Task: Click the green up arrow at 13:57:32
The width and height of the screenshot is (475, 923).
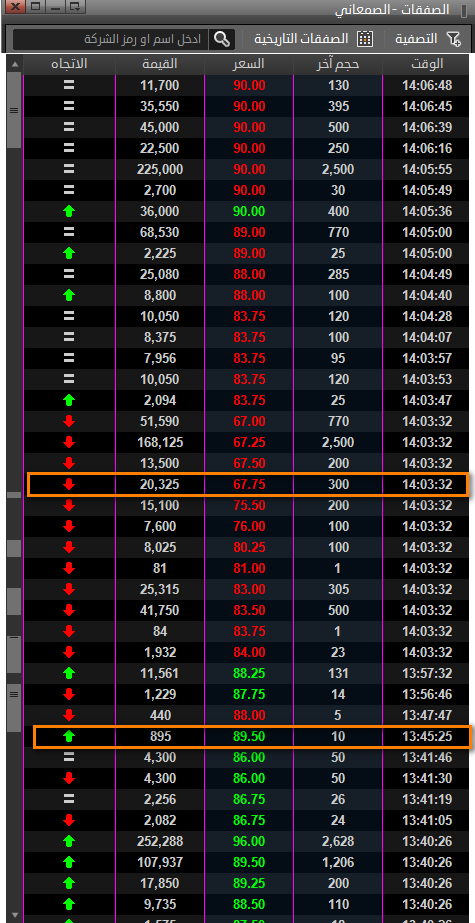Action: pyautogui.click(x=69, y=673)
